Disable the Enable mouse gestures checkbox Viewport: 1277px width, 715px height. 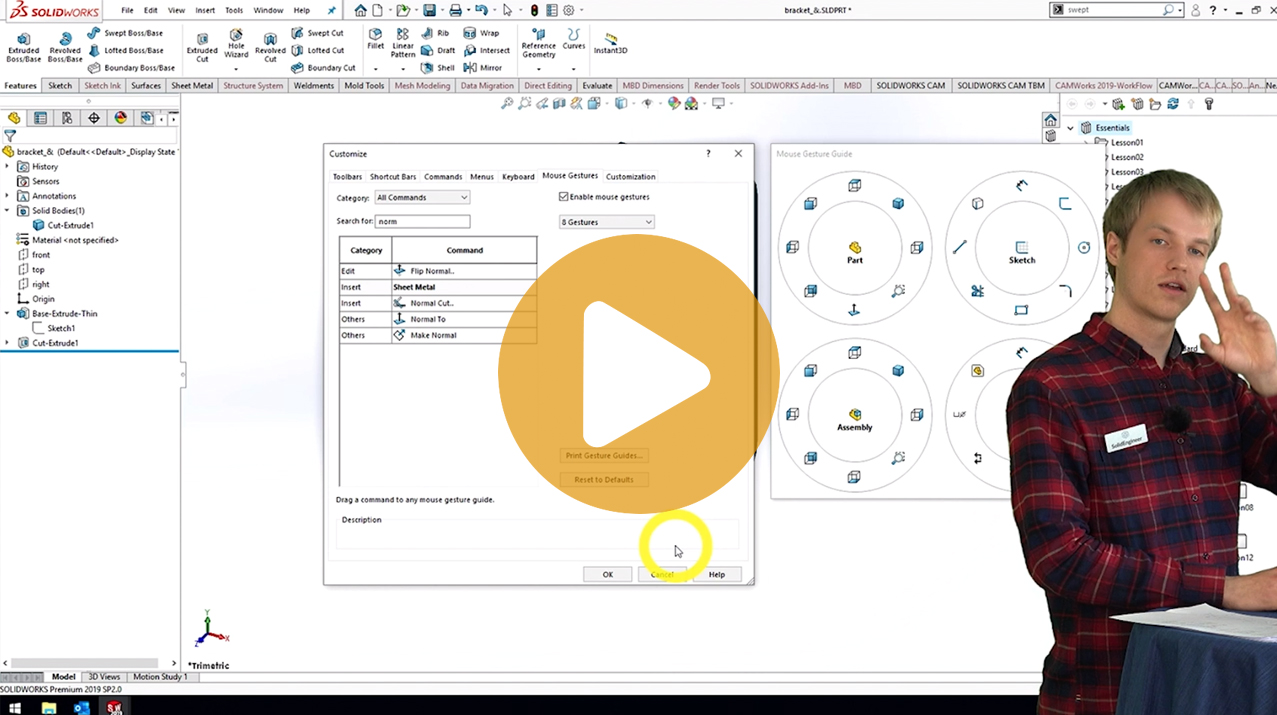click(564, 197)
